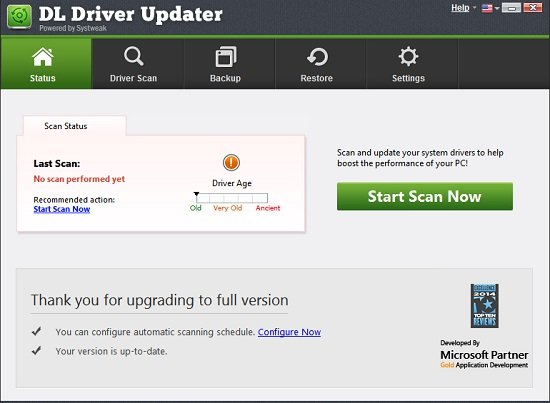Click the Driver Age gauge bar
Image resolution: width=550 pixels, height=403 pixels.
pos(232,198)
